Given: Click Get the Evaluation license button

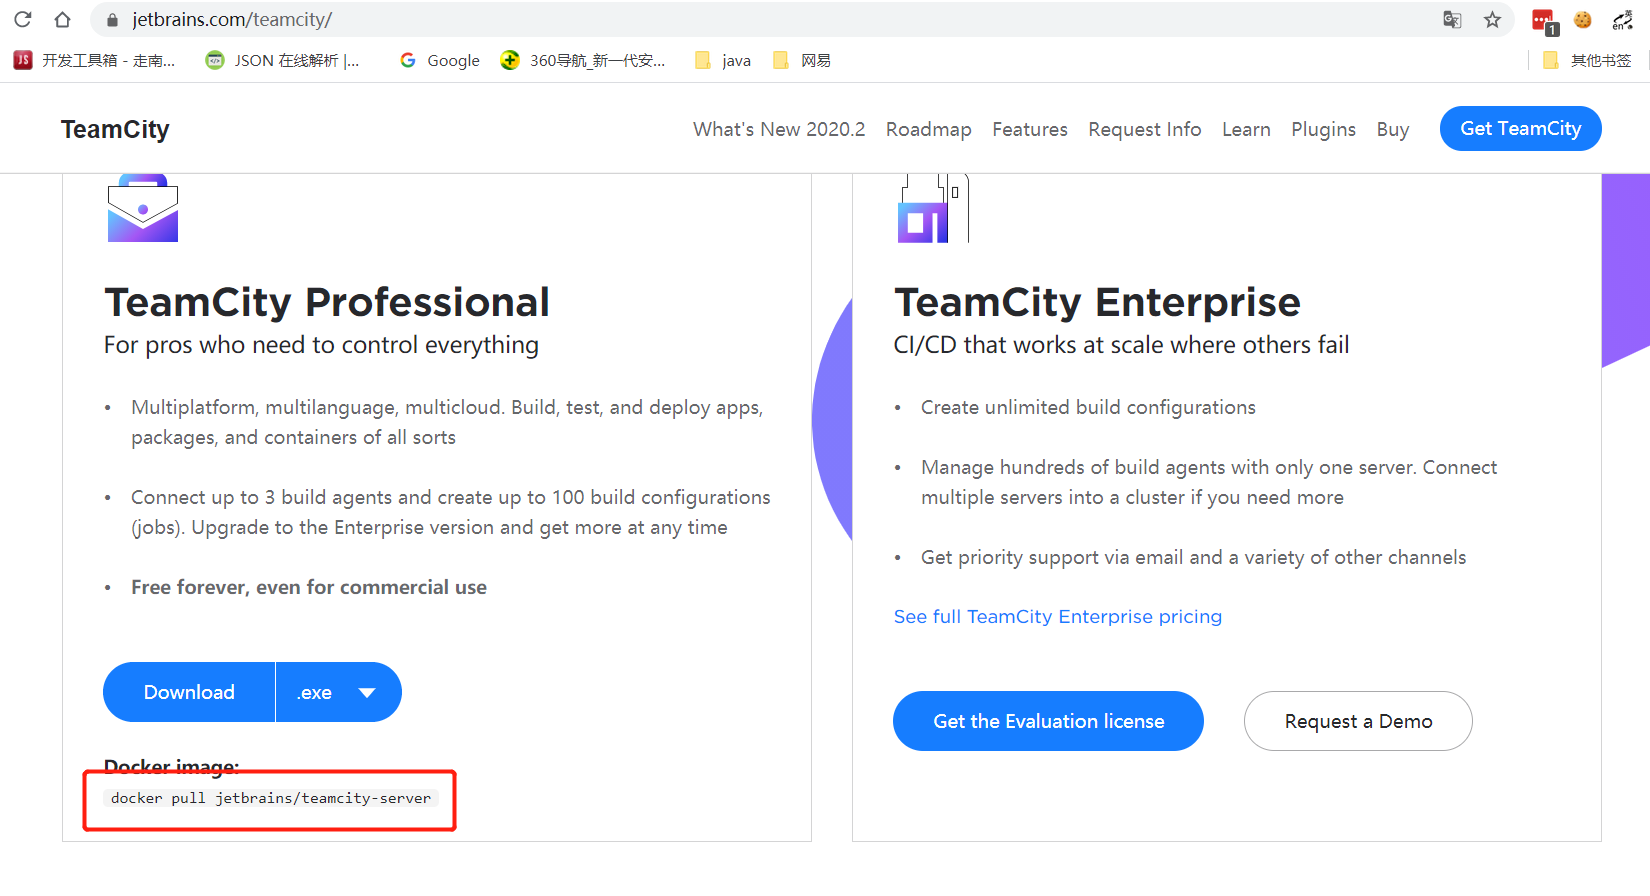Looking at the screenshot, I should pos(1048,721).
